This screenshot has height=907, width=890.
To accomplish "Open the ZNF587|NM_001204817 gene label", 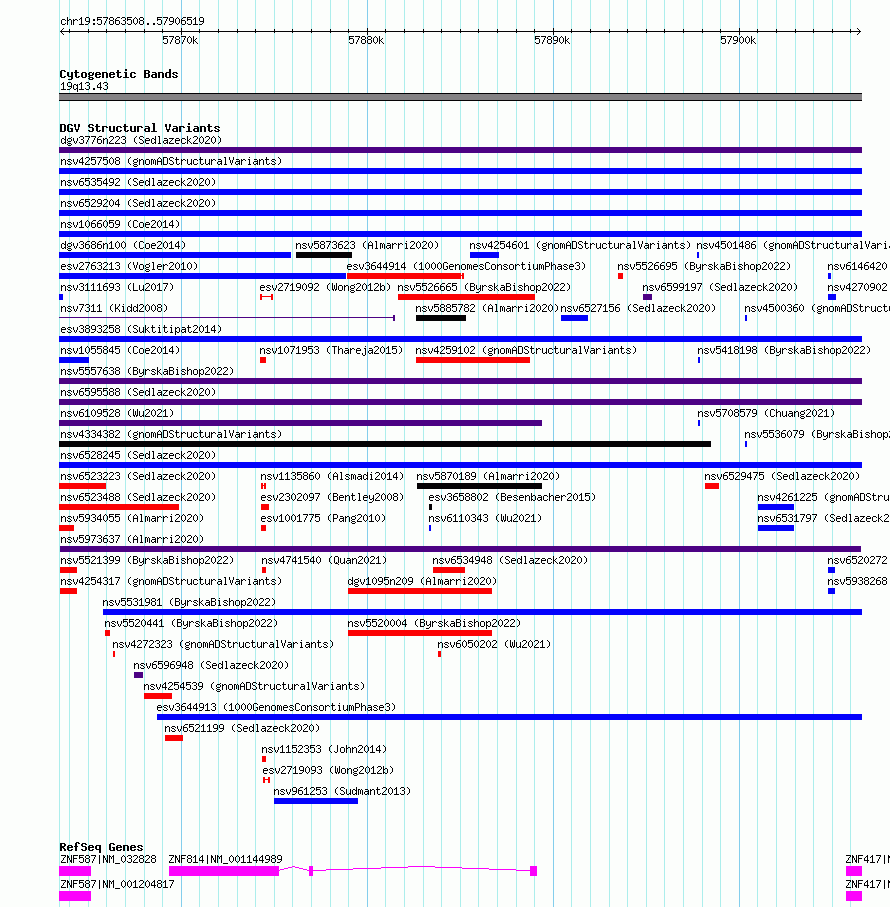I will point(117,884).
